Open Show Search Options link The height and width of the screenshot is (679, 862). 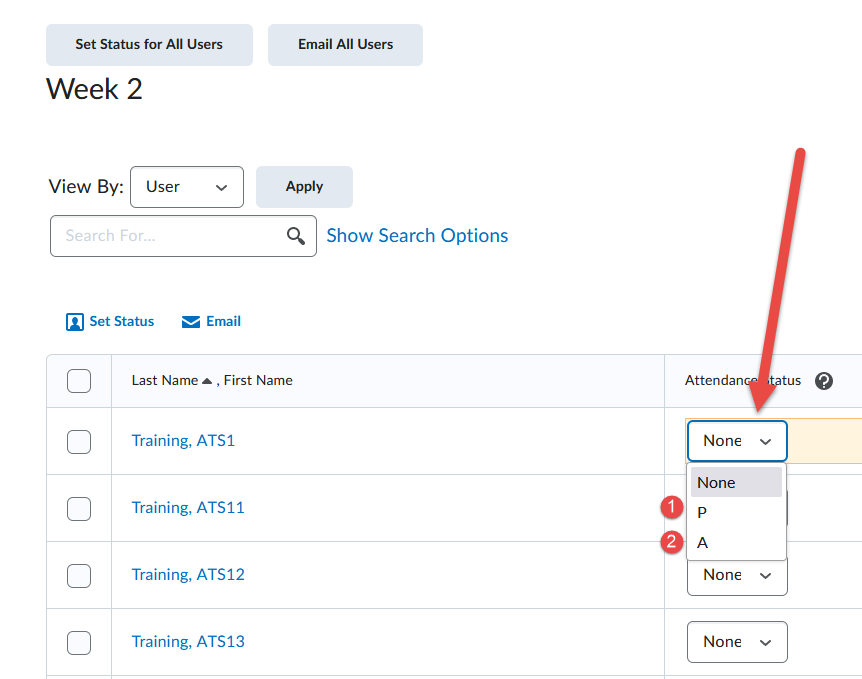(x=417, y=236)
